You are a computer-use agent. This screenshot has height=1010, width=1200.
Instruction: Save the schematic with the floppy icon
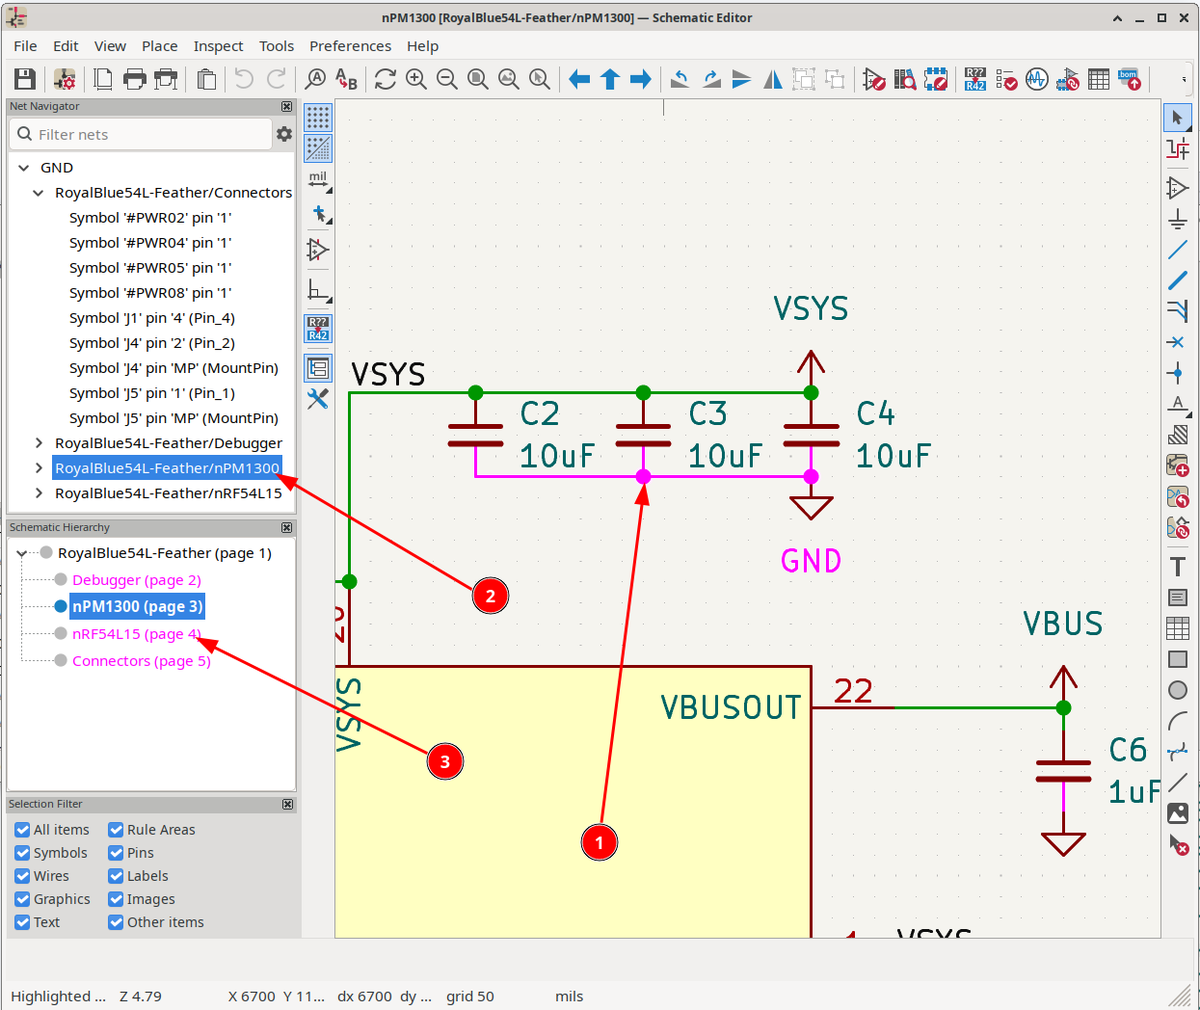tap(25, 79)
